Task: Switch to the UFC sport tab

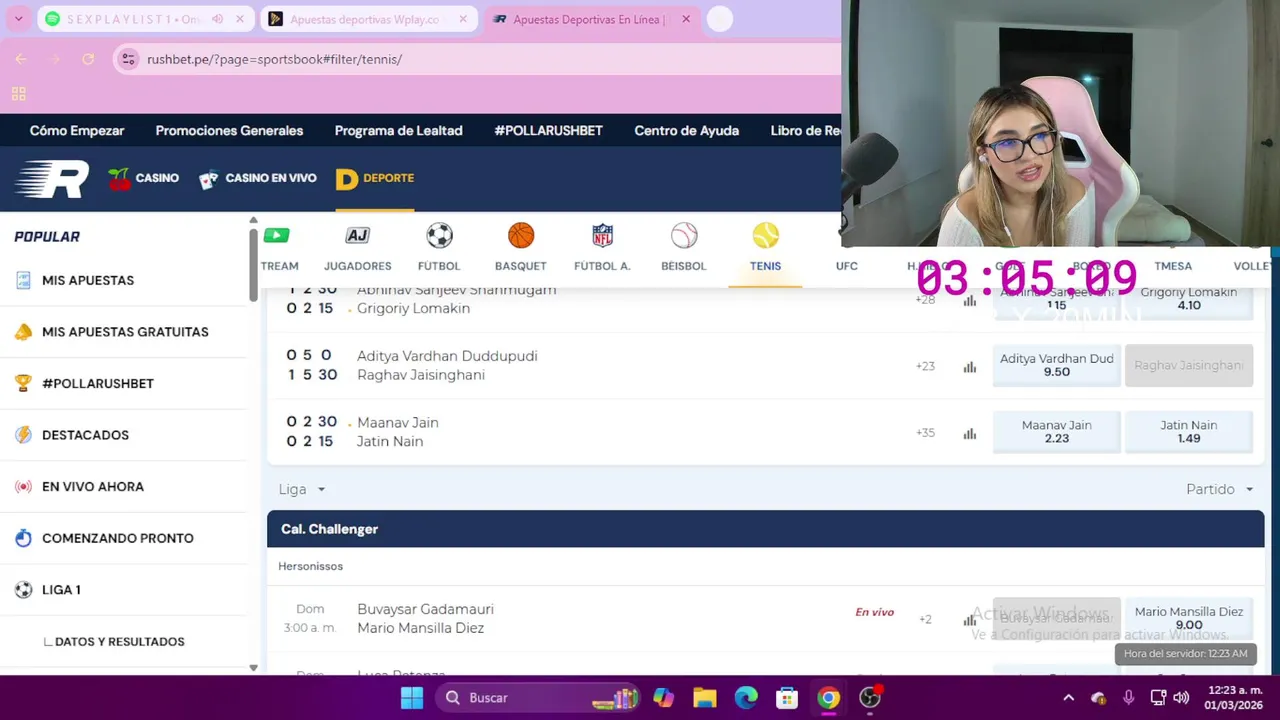Action: (x=847, y=266)
